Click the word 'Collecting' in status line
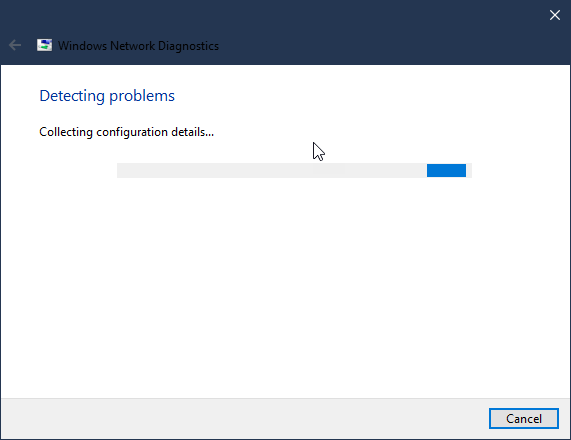 pos(66,132)
